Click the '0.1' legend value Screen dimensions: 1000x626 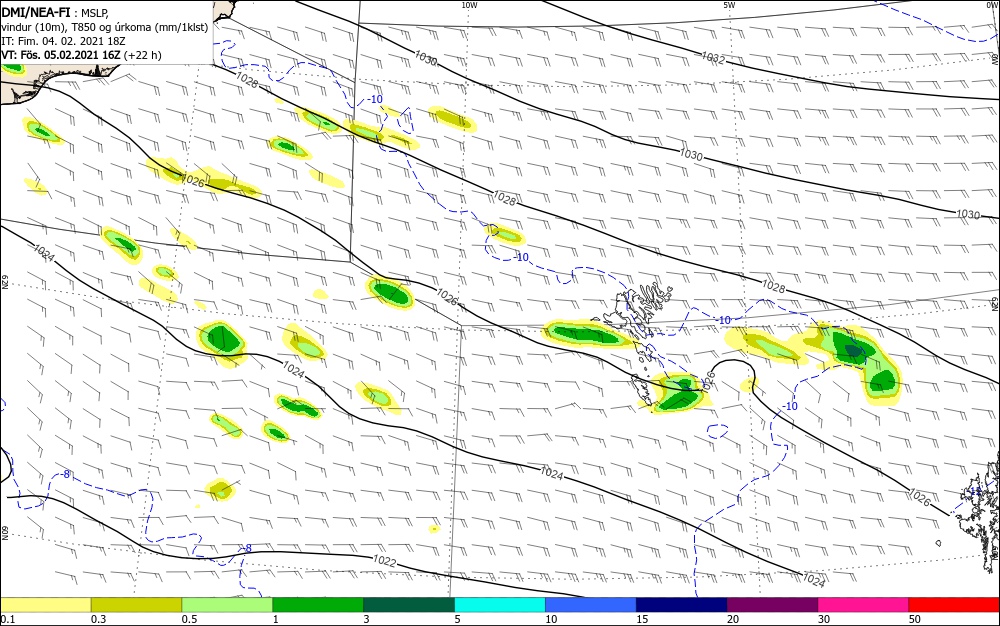click(8, 619)
